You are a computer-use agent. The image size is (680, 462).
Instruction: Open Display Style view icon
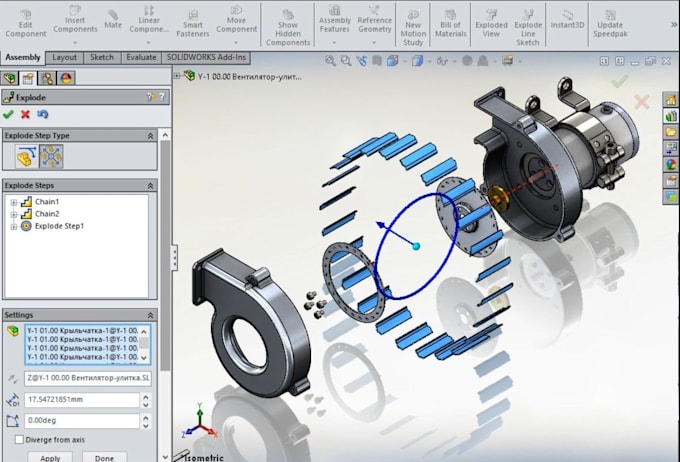coord(417,61)
